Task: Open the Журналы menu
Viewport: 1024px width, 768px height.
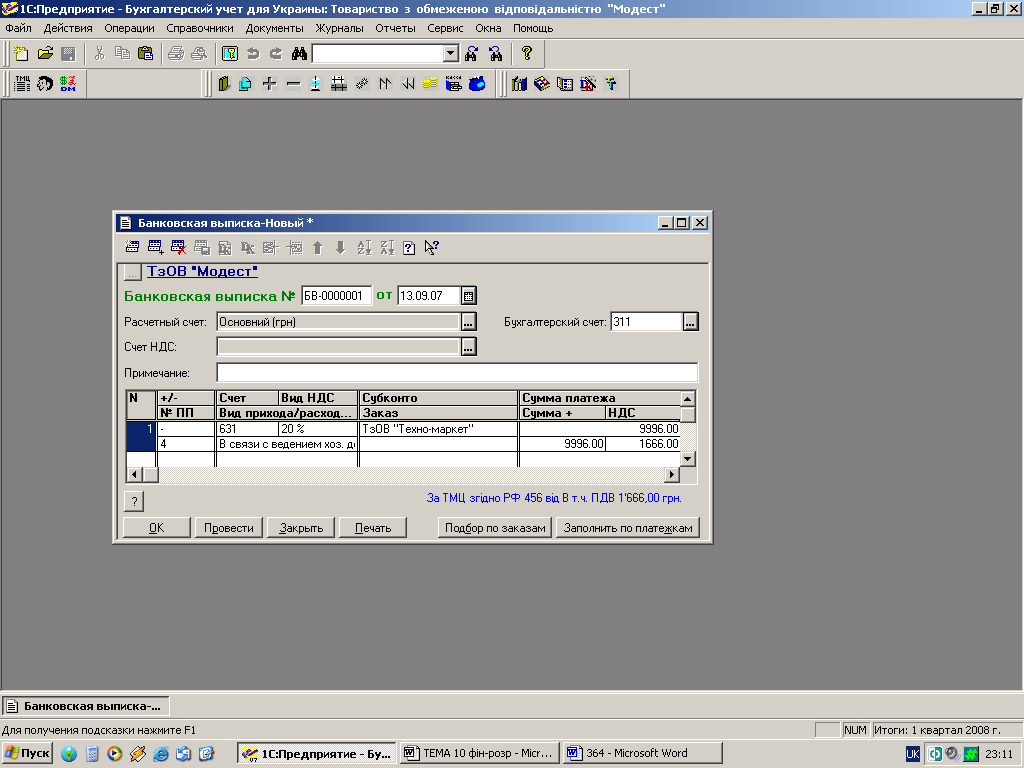Action: (340, 28)
